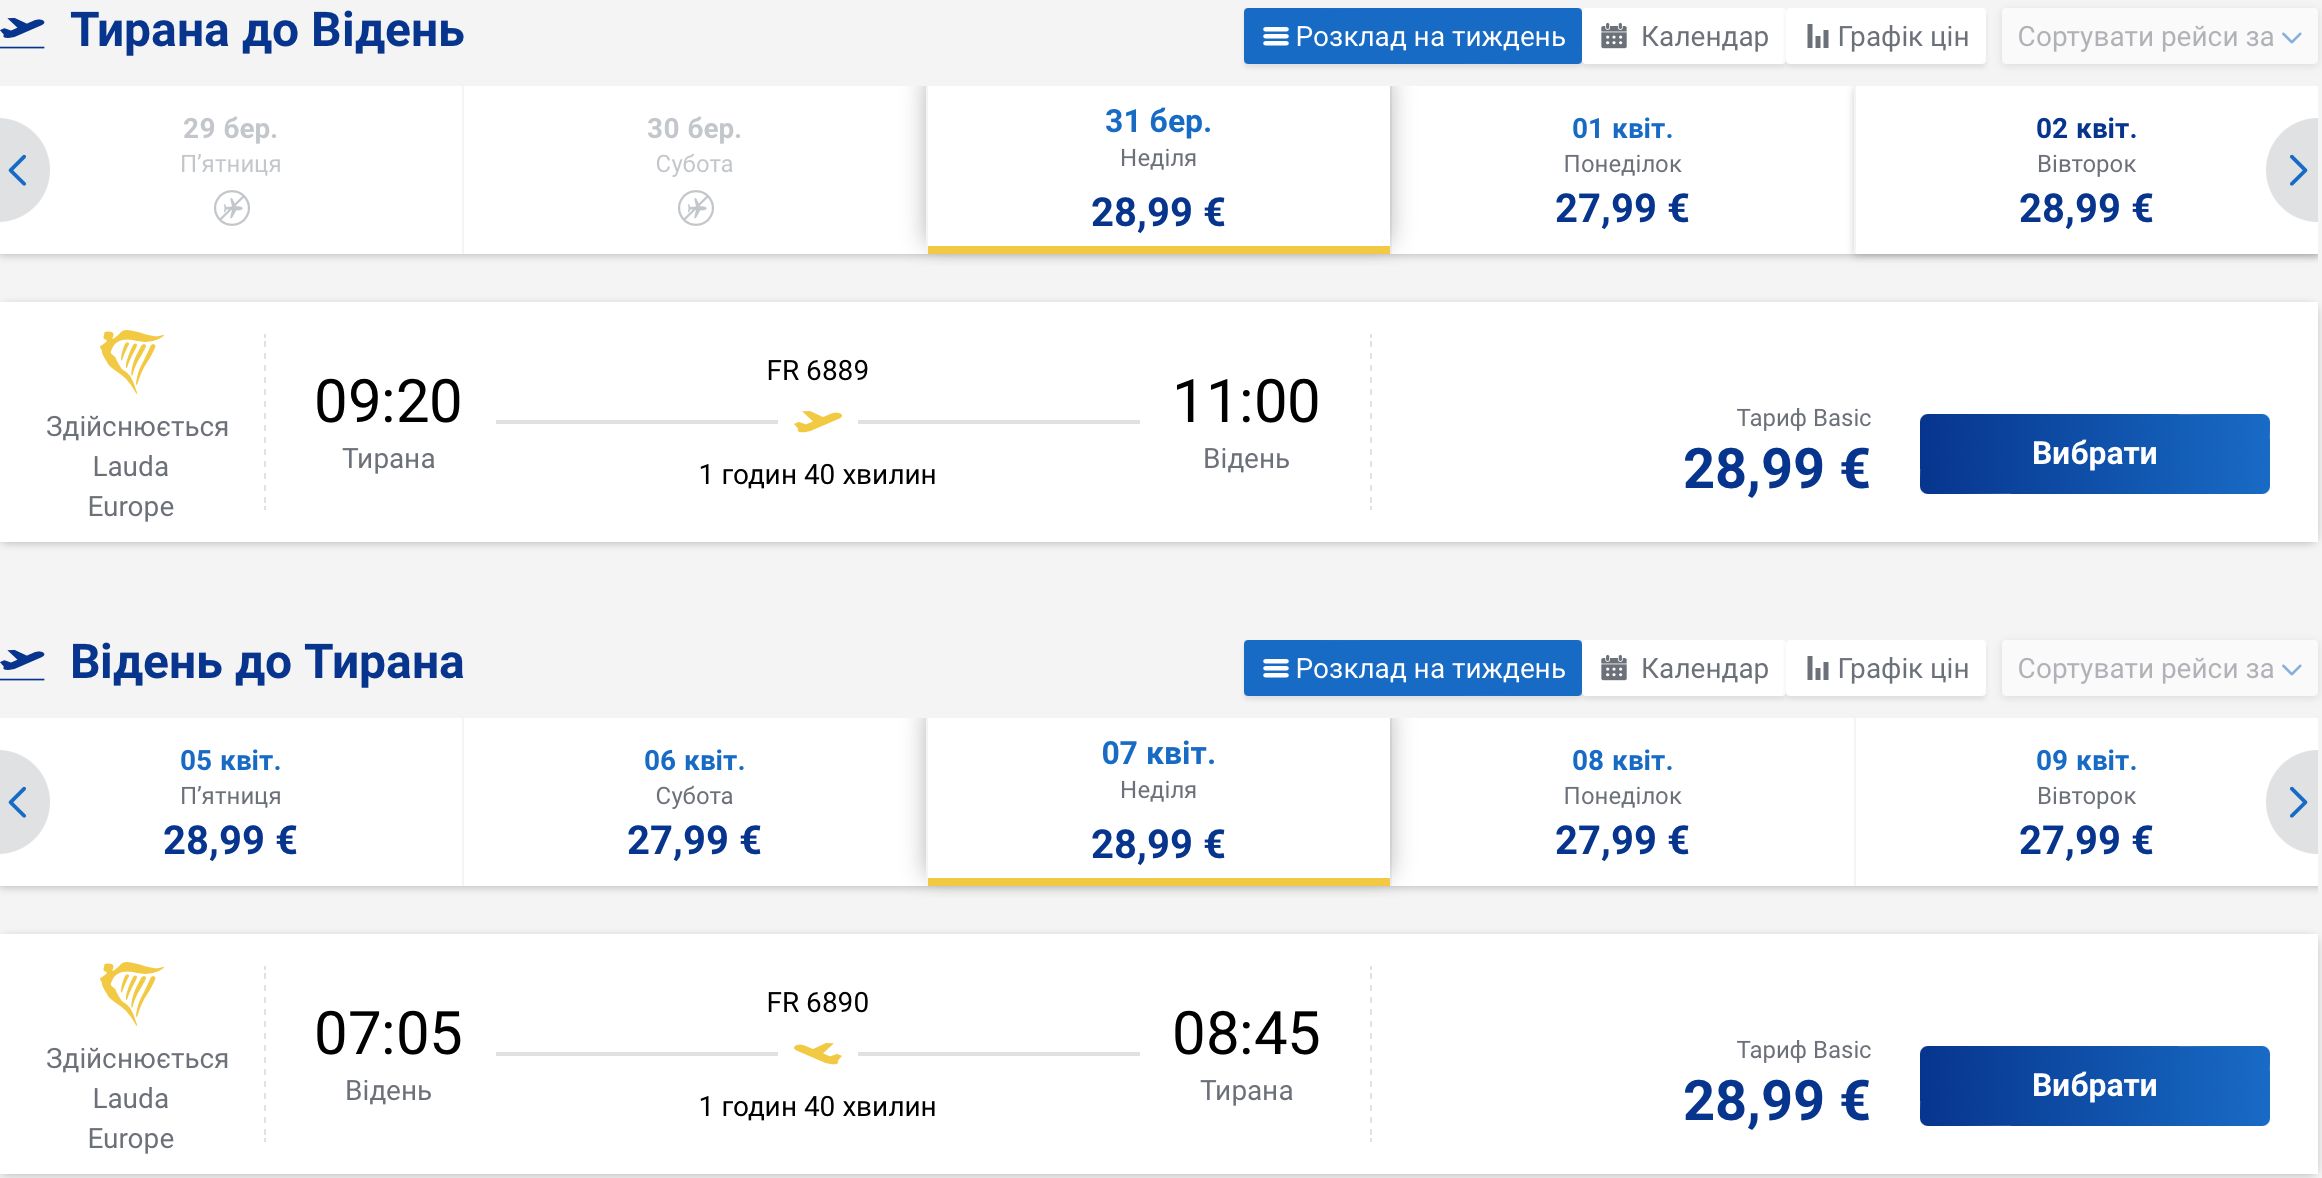Click Ryanair harp logo on flight FR 6889

(x=131, y=361)
